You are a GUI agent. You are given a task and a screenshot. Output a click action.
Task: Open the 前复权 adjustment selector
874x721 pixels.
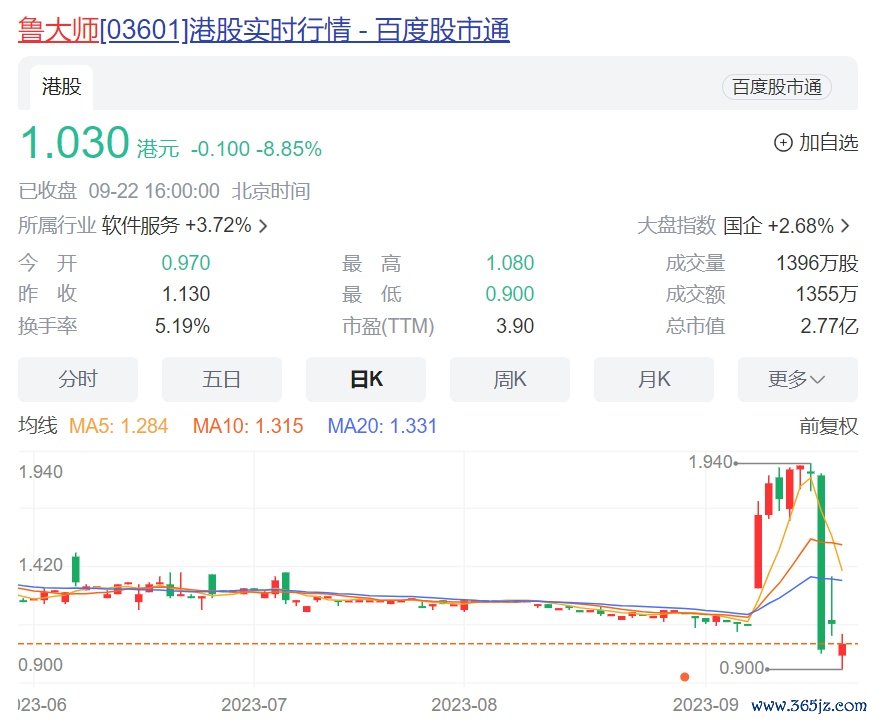[x=828, y=426]
